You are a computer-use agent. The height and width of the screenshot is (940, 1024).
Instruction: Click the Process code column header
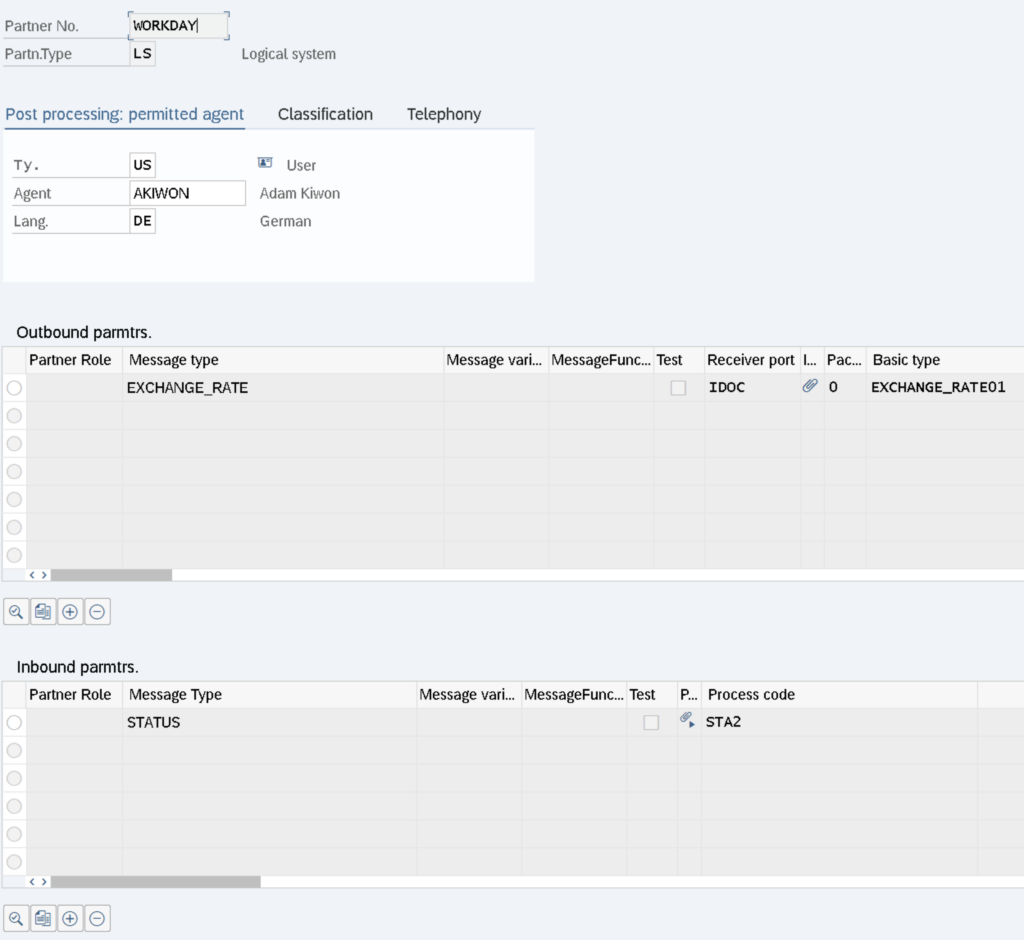click(x=839, y=694)
